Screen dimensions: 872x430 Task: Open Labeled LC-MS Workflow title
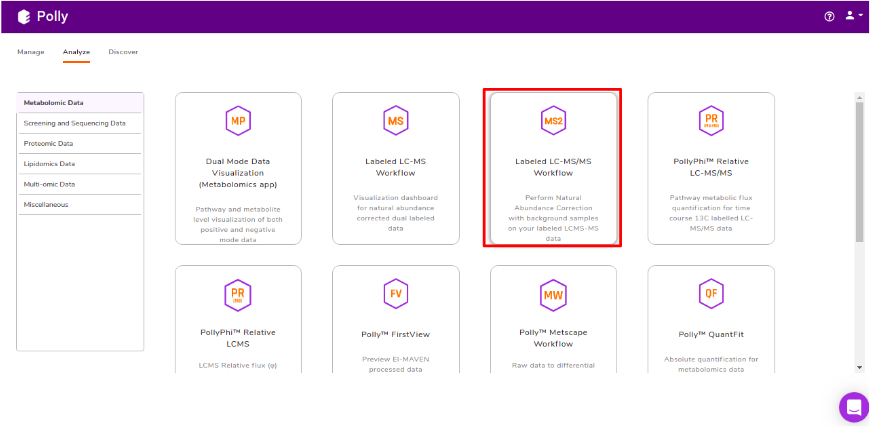[x=396, y=167]
